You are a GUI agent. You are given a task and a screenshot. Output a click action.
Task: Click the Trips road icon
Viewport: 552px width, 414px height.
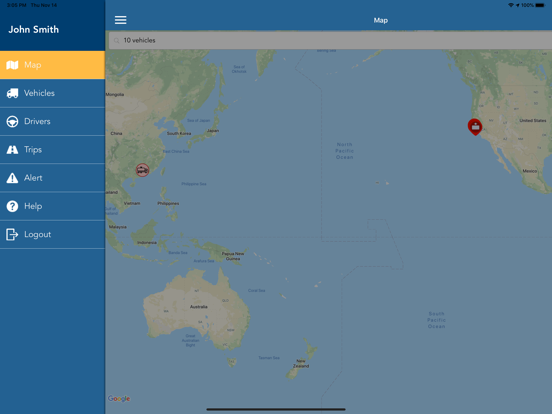(12, 150)
